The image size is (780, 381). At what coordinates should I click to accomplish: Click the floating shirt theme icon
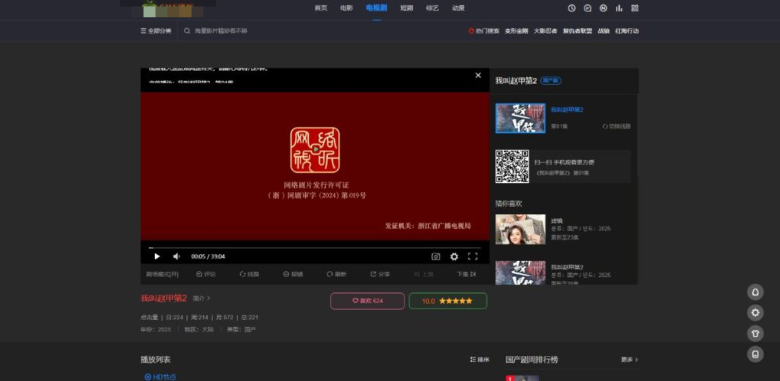(755, 334)
